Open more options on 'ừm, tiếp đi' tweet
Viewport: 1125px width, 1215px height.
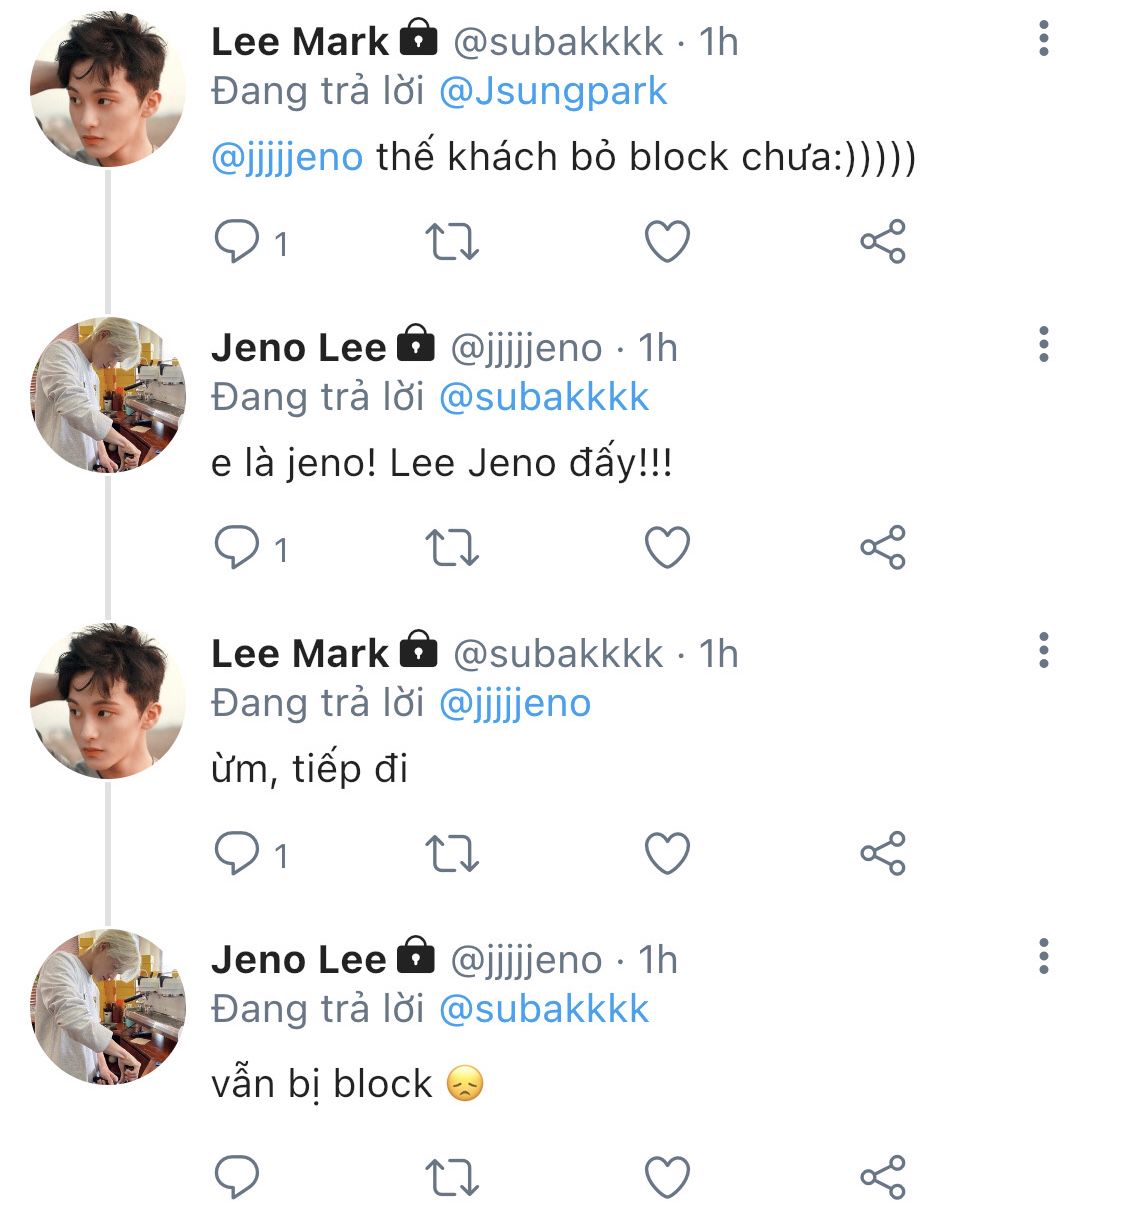click(1043, 651)
